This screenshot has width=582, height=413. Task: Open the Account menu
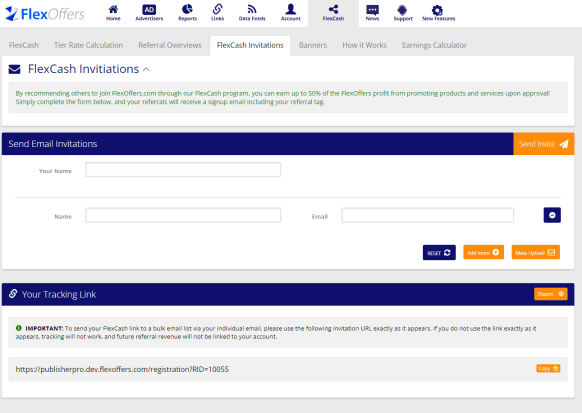(x=291, y=13)
